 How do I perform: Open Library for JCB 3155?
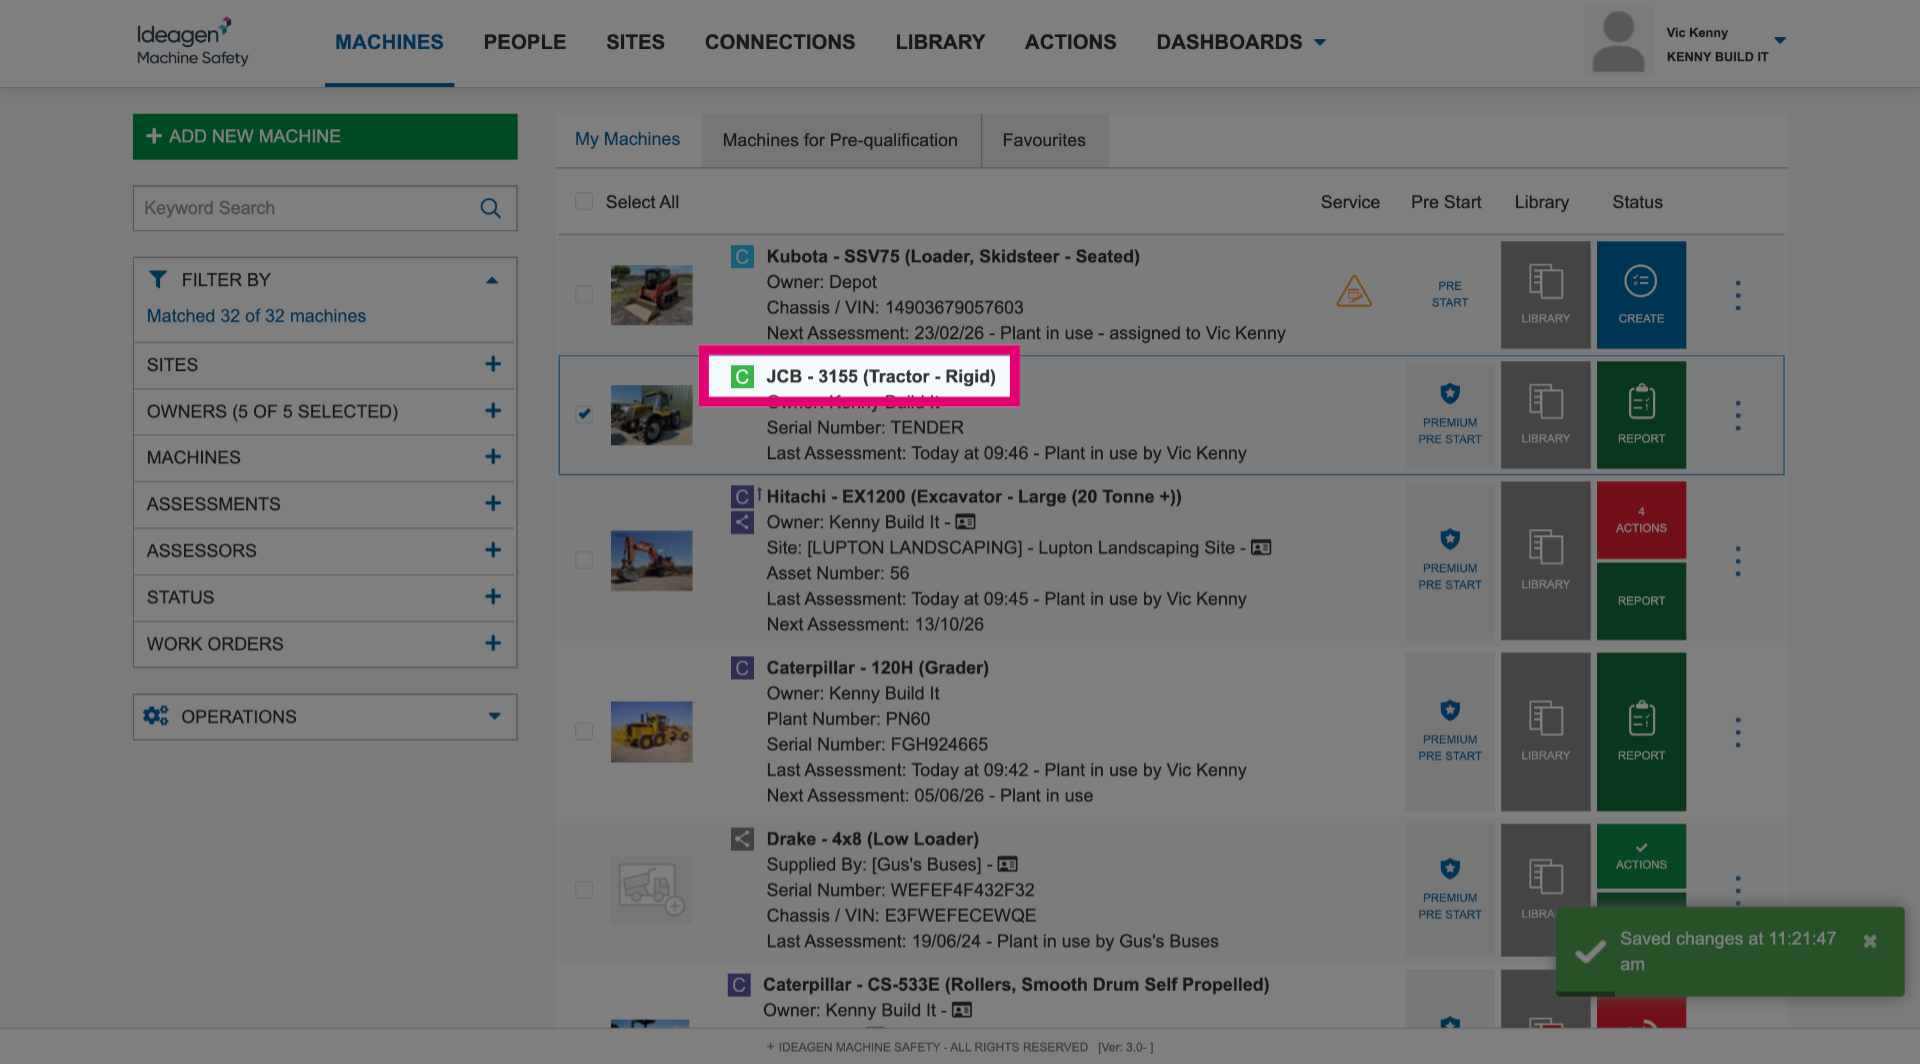coord(1545,415)
